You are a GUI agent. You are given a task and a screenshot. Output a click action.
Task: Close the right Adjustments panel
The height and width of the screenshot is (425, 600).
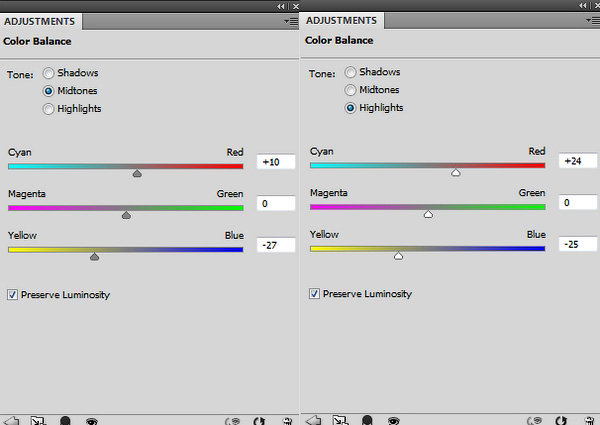pyautogui.click(x=597, y=5)
